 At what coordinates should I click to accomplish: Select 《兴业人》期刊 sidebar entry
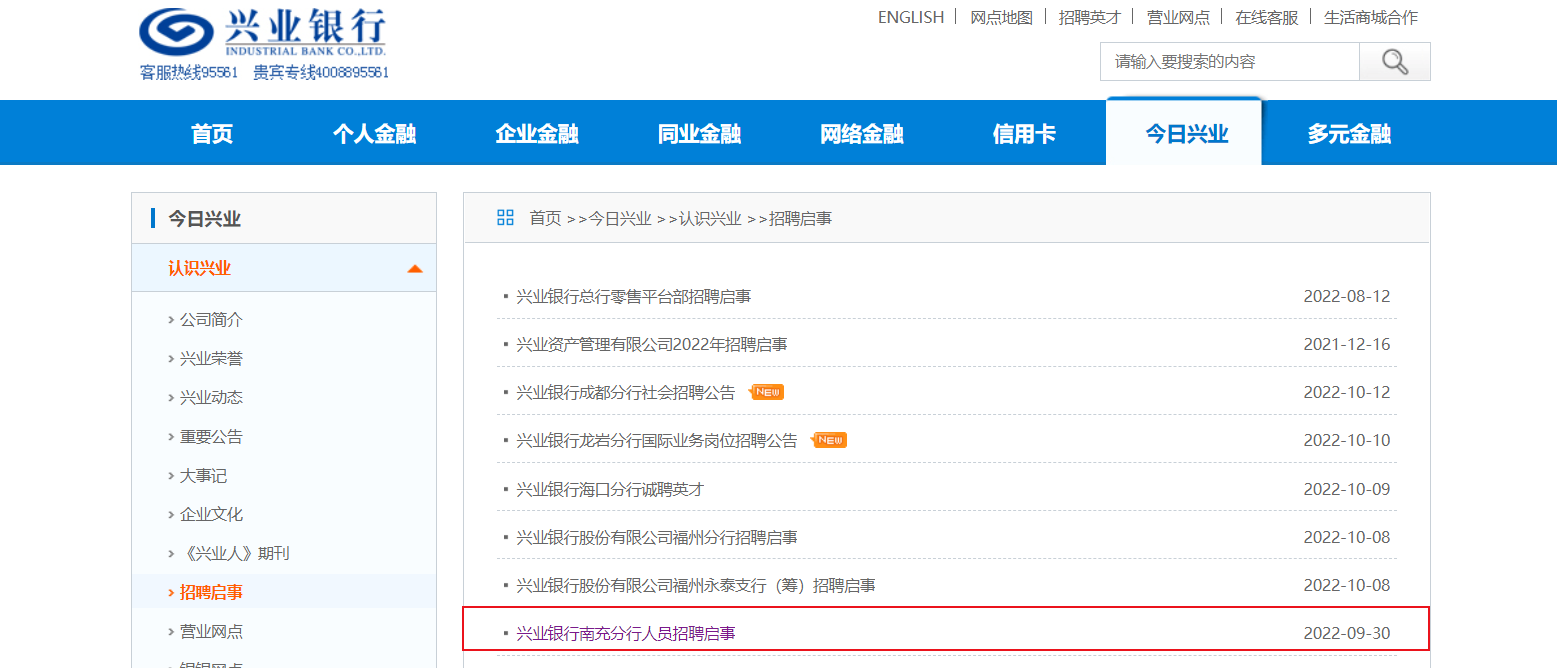click(x=234, y=554)
